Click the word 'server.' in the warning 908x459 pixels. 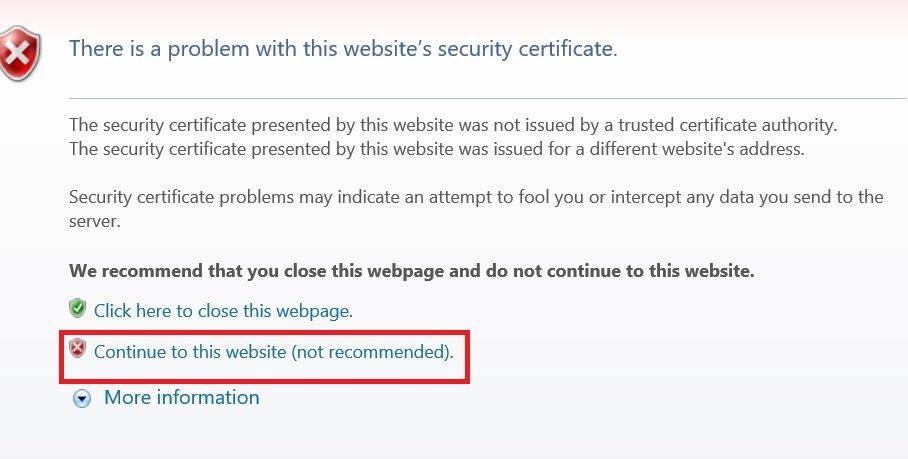95,221
